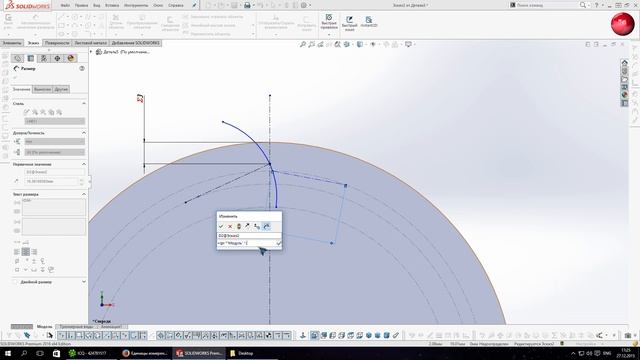This screenshot has height=360, width=640.
Task: Collapse the Первичное значение section
Action: (x=84, y=164)
